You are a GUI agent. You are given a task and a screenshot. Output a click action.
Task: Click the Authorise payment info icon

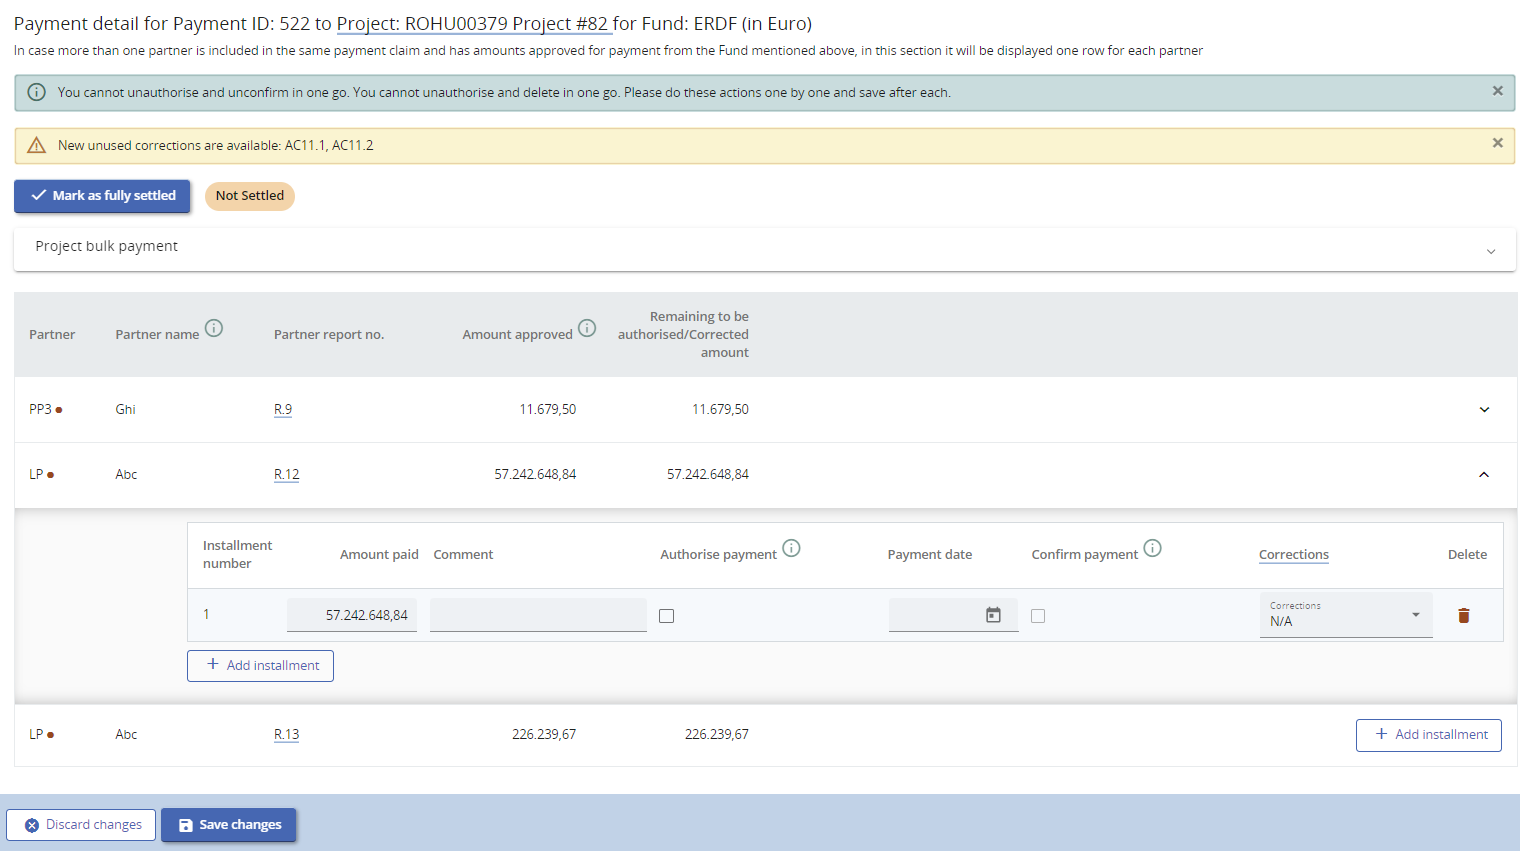pos(791,548)
